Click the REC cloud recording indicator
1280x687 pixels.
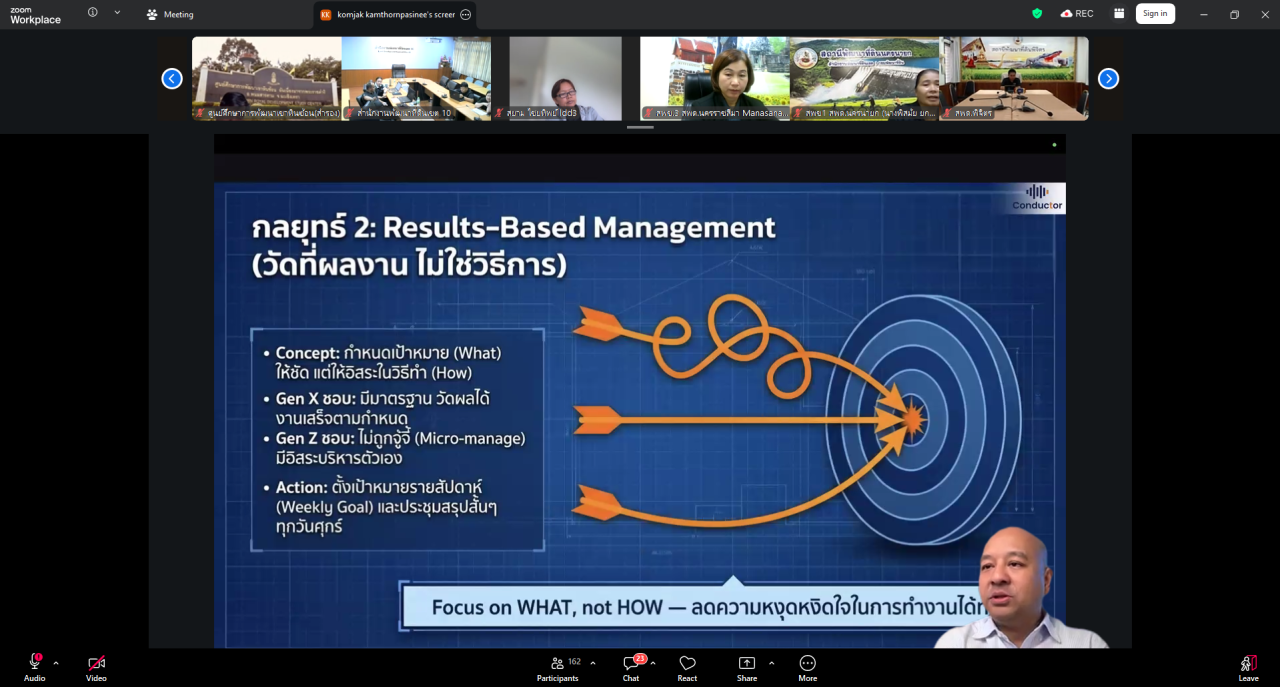tap(1077, 14)
